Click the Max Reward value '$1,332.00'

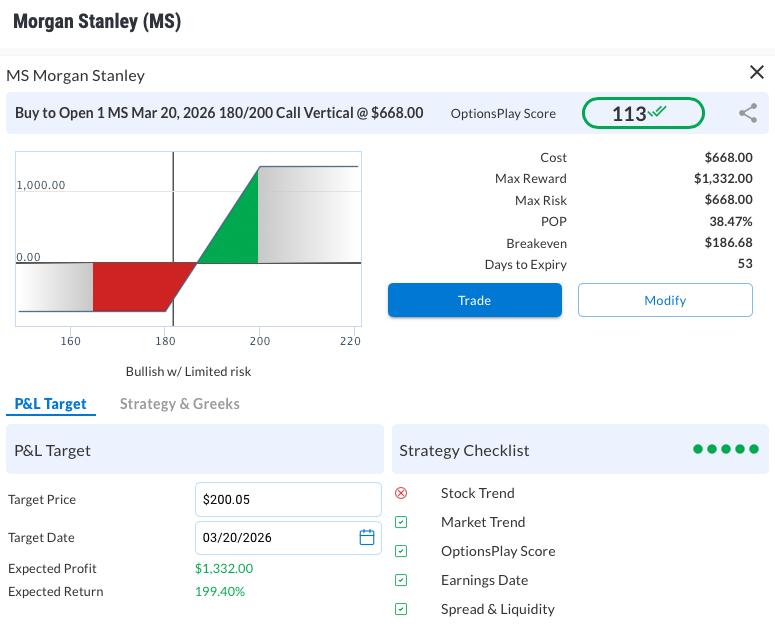tap(723, 178)
